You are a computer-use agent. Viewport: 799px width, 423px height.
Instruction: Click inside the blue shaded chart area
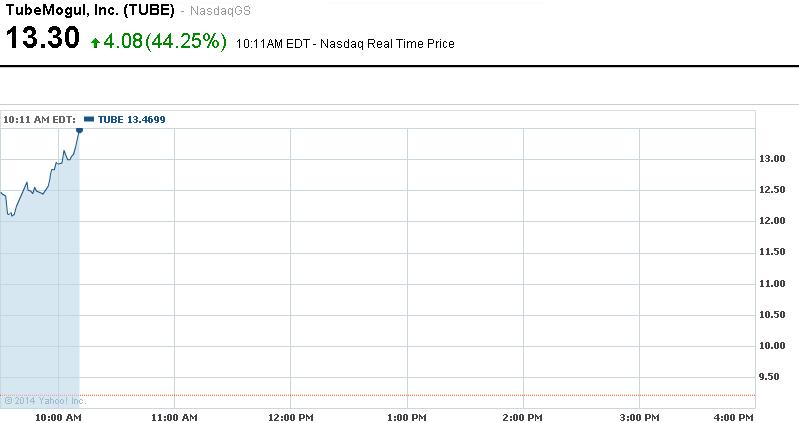tap(40, 300)
